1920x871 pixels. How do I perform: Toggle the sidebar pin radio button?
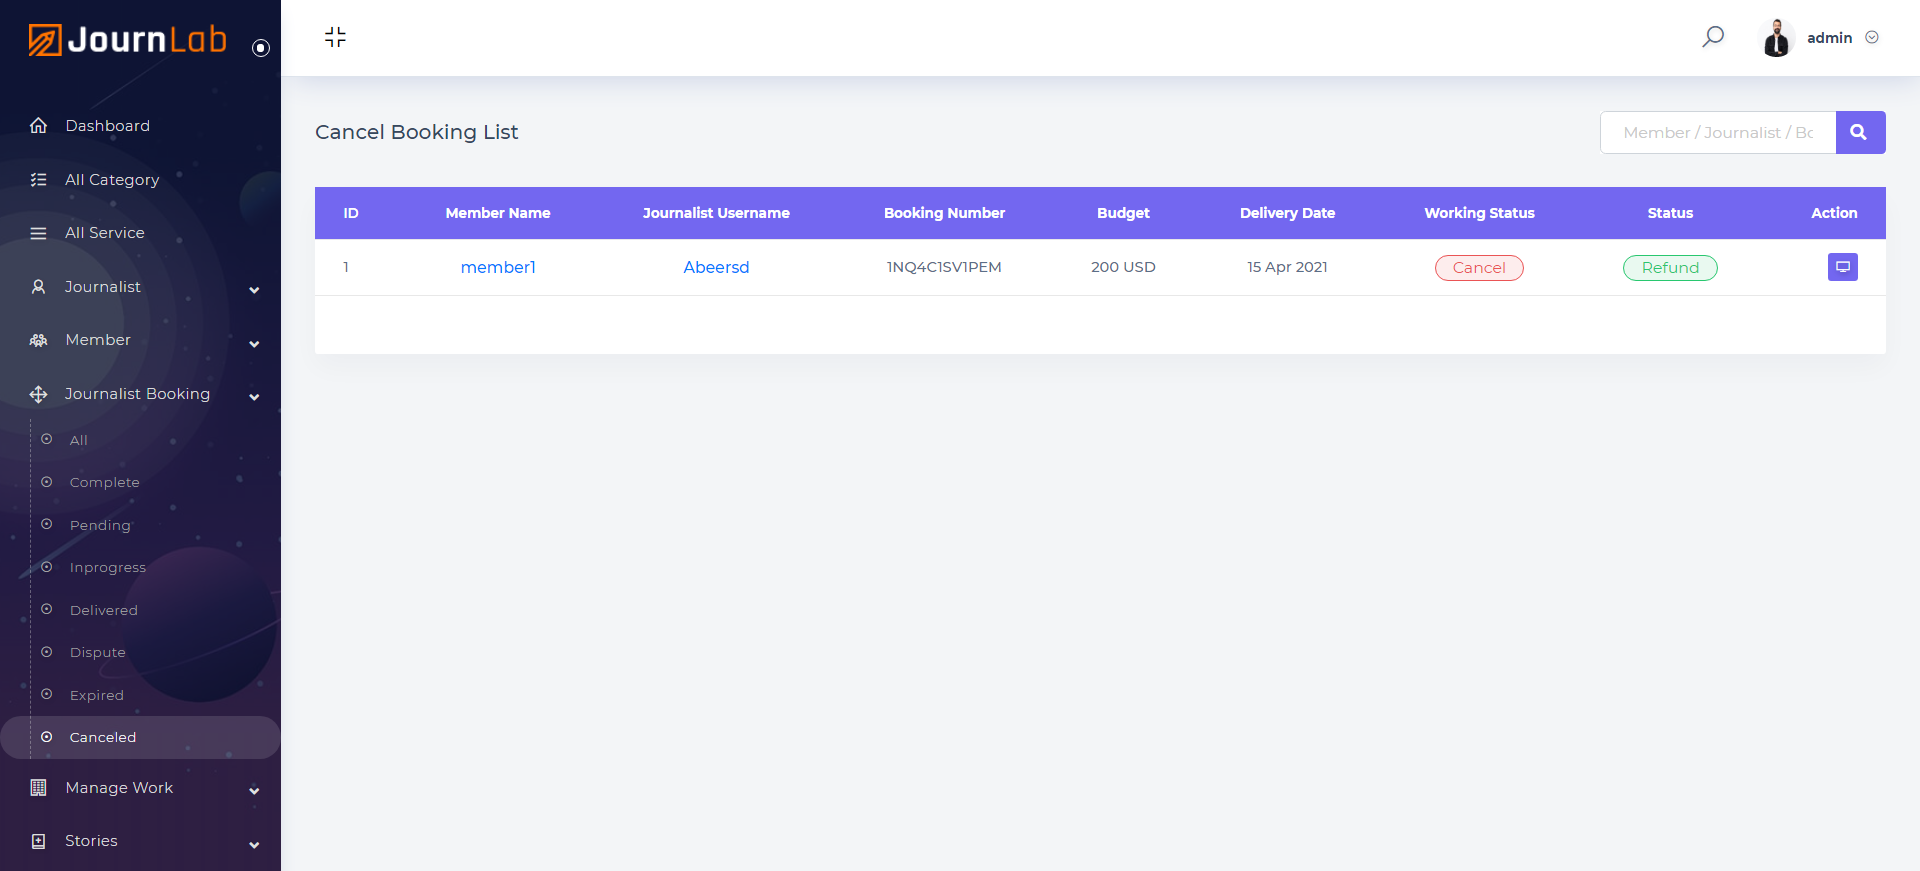click(x=261, y=48)
